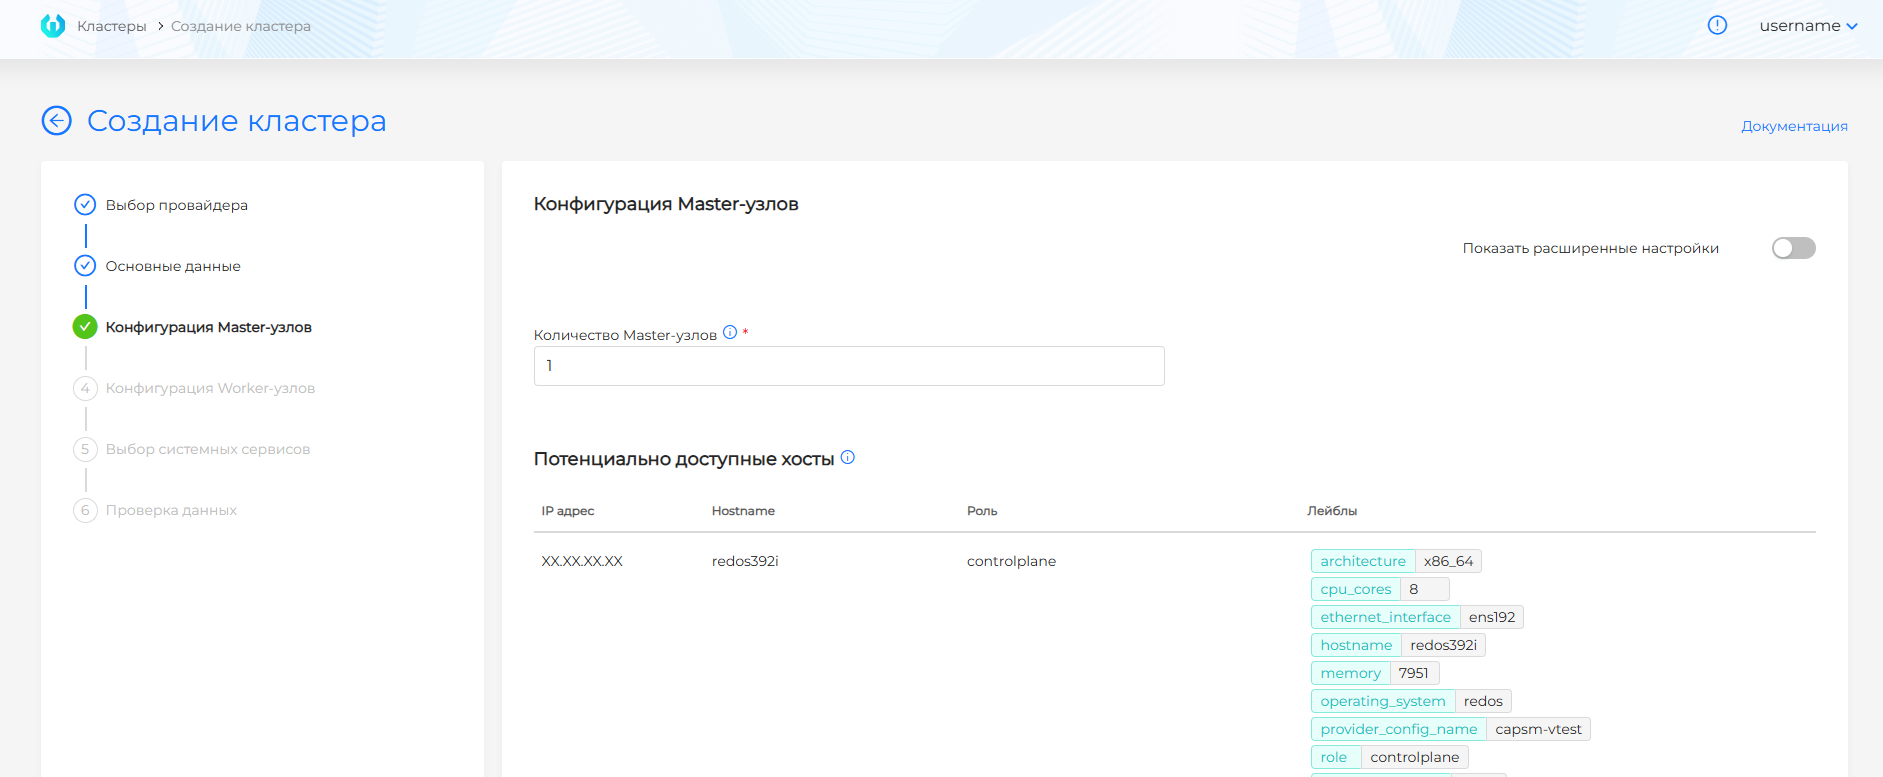Image resolution: width=1883 pixels, height=777 pixels.
Task: Click info icon beside Количество Master-узлов
Action: pyautogui.click(x=730, y=333)
